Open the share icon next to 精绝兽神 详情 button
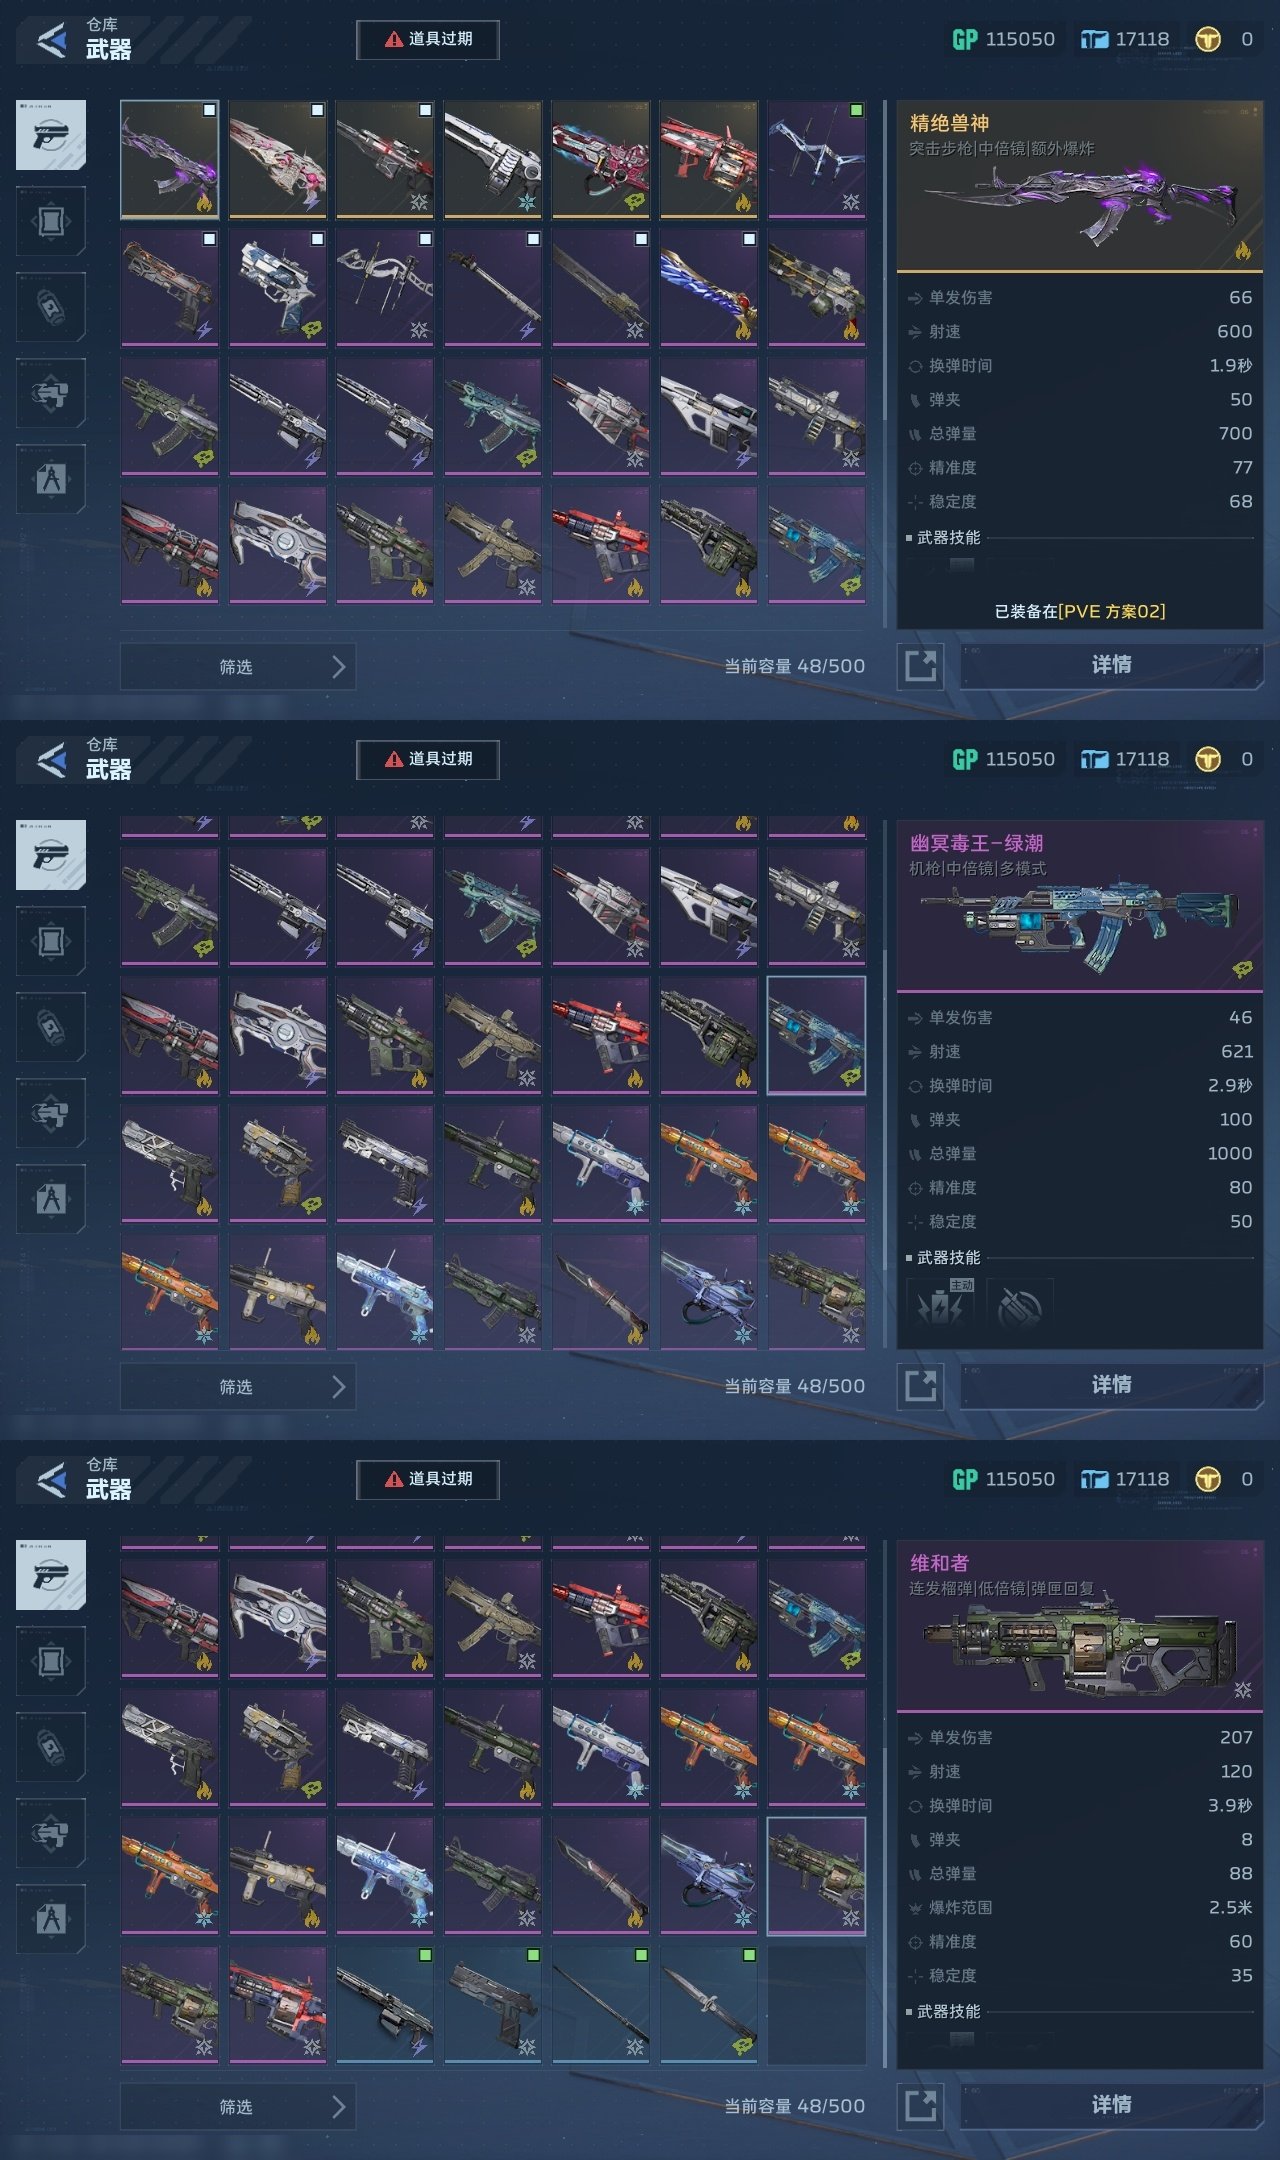The width and height of the screenshot is (1280, 2160). tap(920, 666)
